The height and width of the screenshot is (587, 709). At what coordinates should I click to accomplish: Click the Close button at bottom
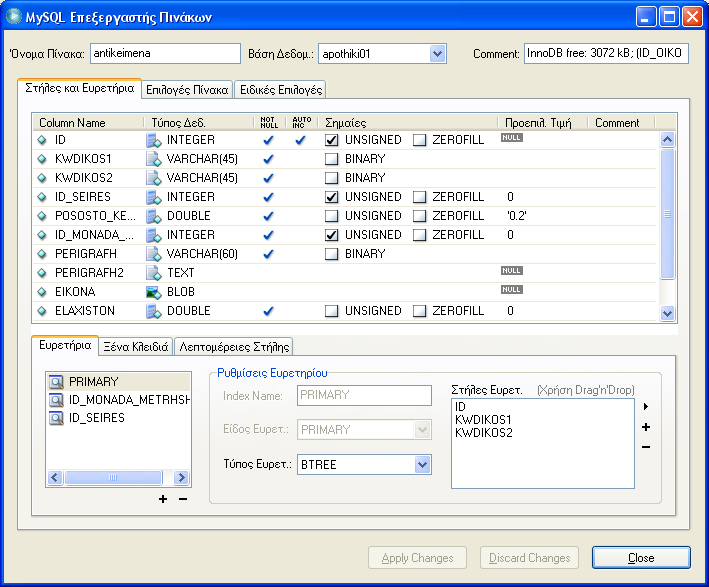[x=641, y=558]
